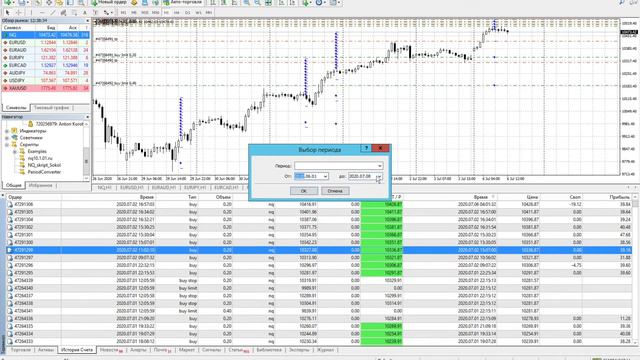
Task: Click the zoom out magnifier icon
Action: (258, 2)
